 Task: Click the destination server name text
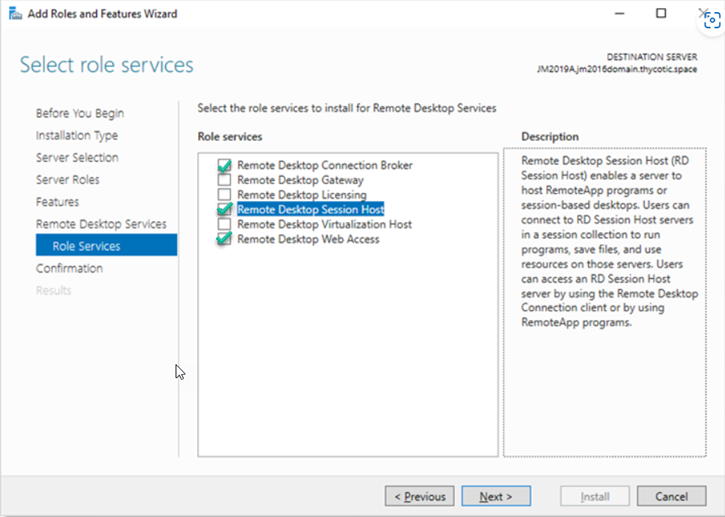pos(617,69)
